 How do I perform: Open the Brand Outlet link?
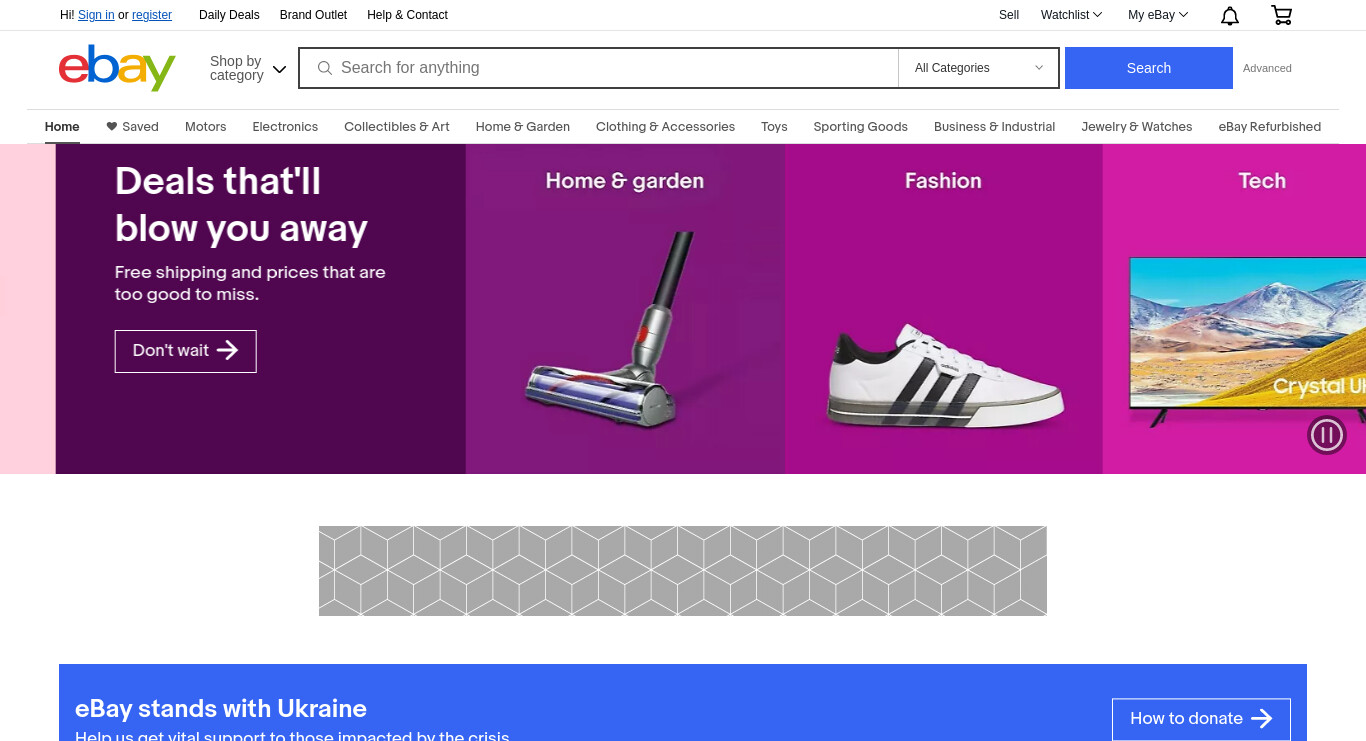click(313, 15)
